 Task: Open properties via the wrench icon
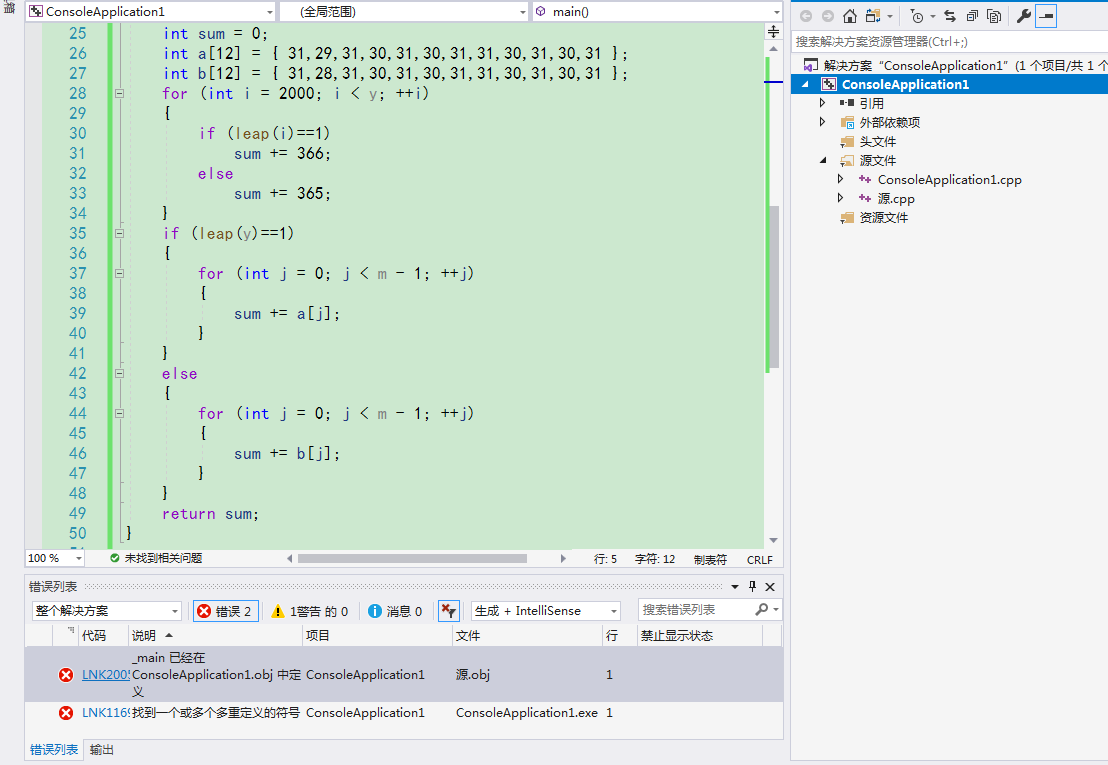pos(1023,16)
